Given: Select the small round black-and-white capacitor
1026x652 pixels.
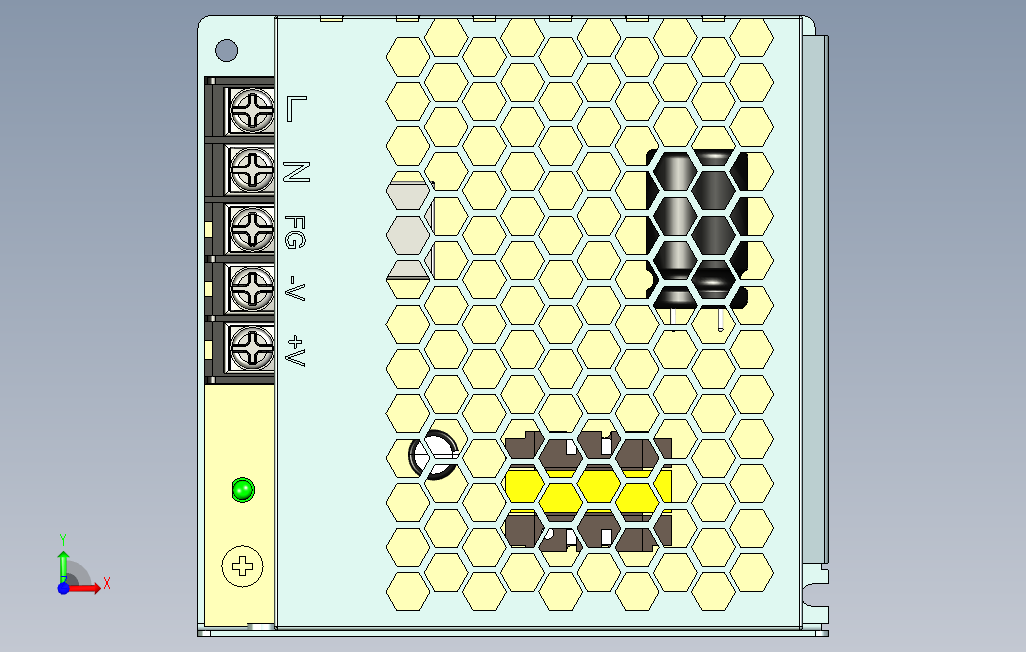Looking at the screenshot, I should 433,455.
